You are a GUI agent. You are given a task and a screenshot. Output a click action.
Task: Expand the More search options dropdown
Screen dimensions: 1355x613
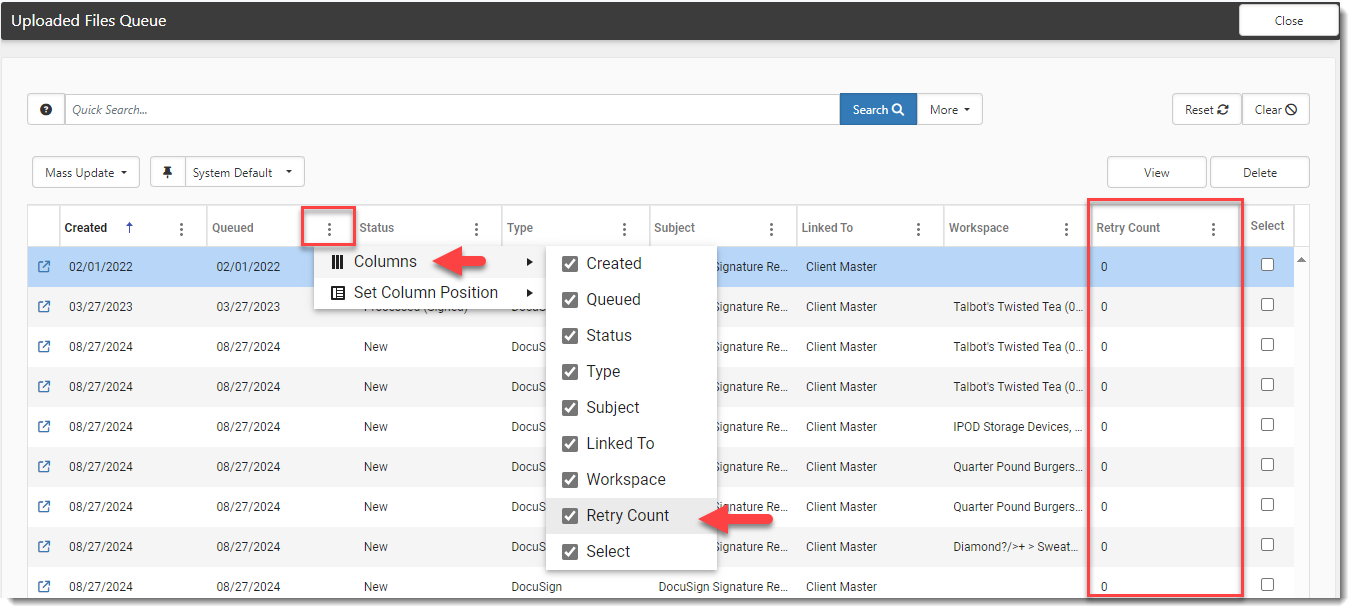coord(949,110)
